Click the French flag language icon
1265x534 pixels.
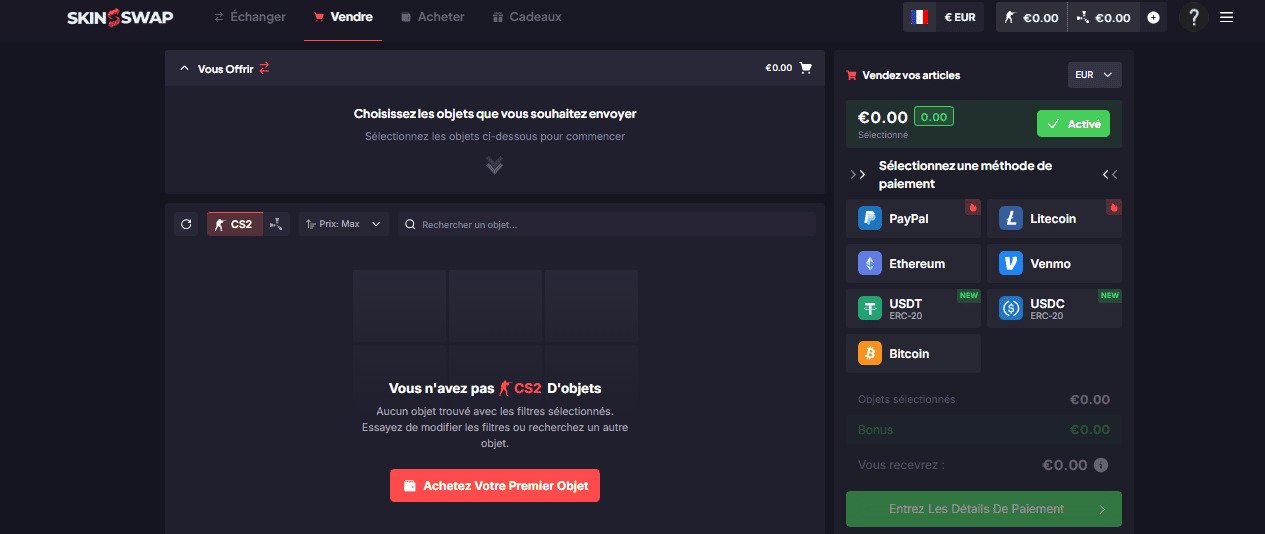click(918, 17)
